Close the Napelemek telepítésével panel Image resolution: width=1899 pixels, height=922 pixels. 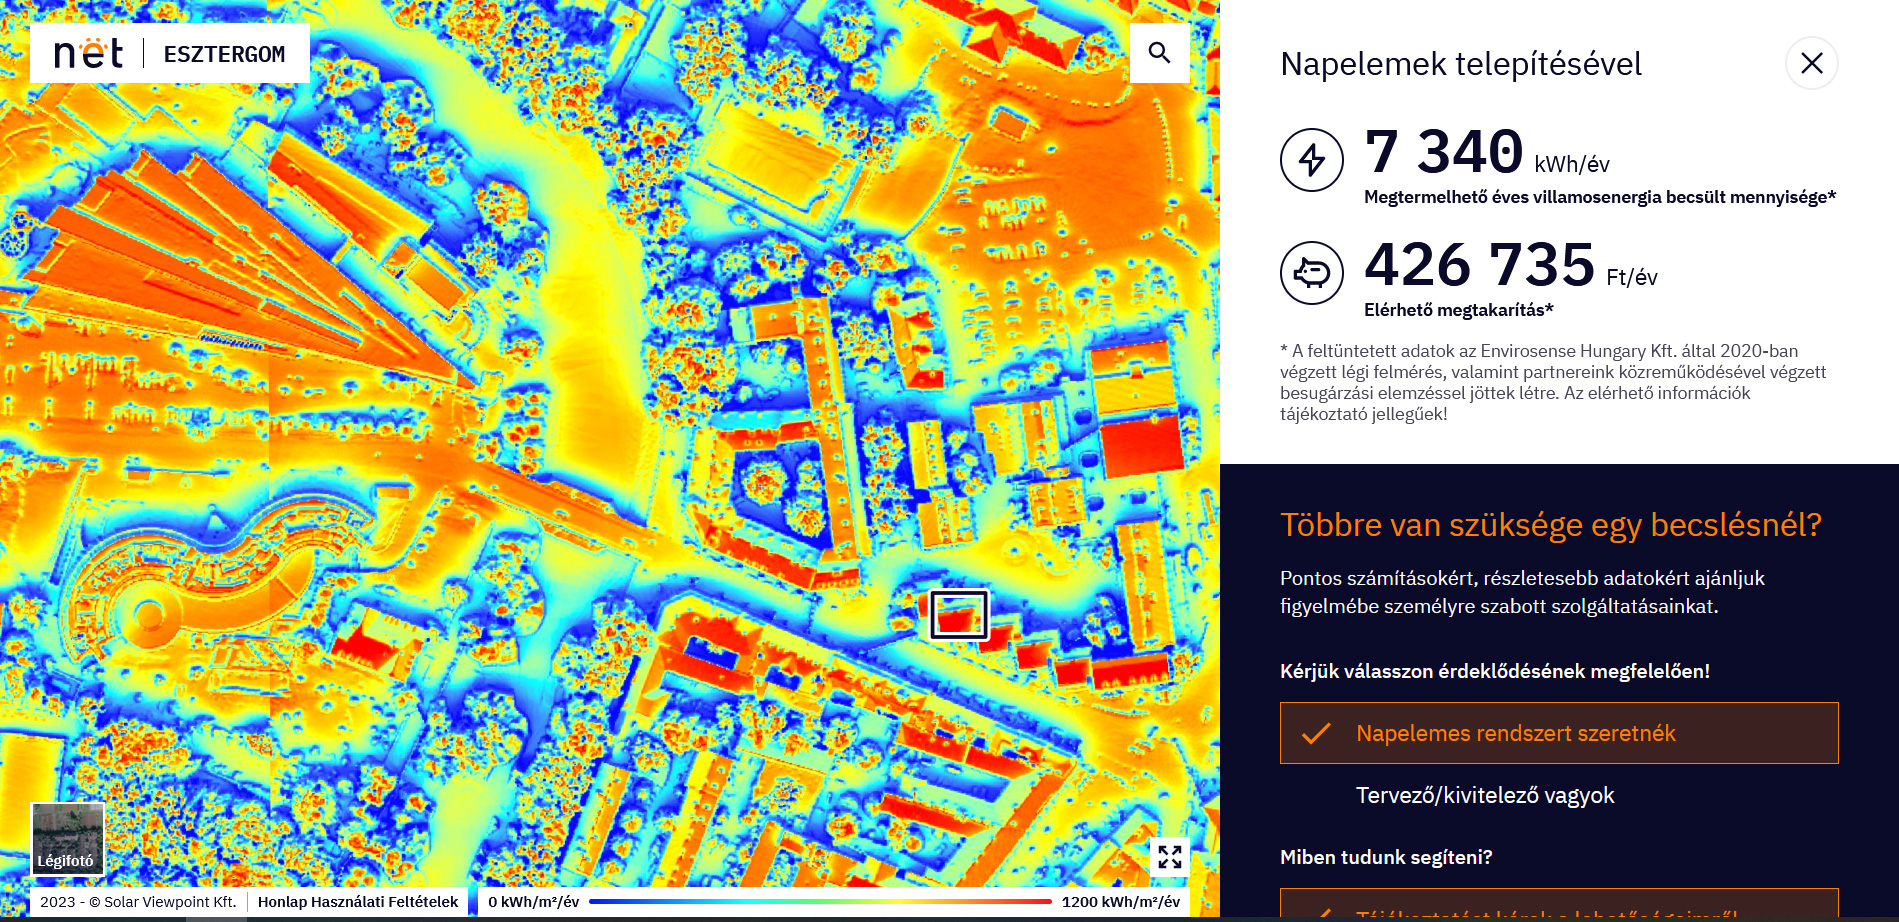1811,64
